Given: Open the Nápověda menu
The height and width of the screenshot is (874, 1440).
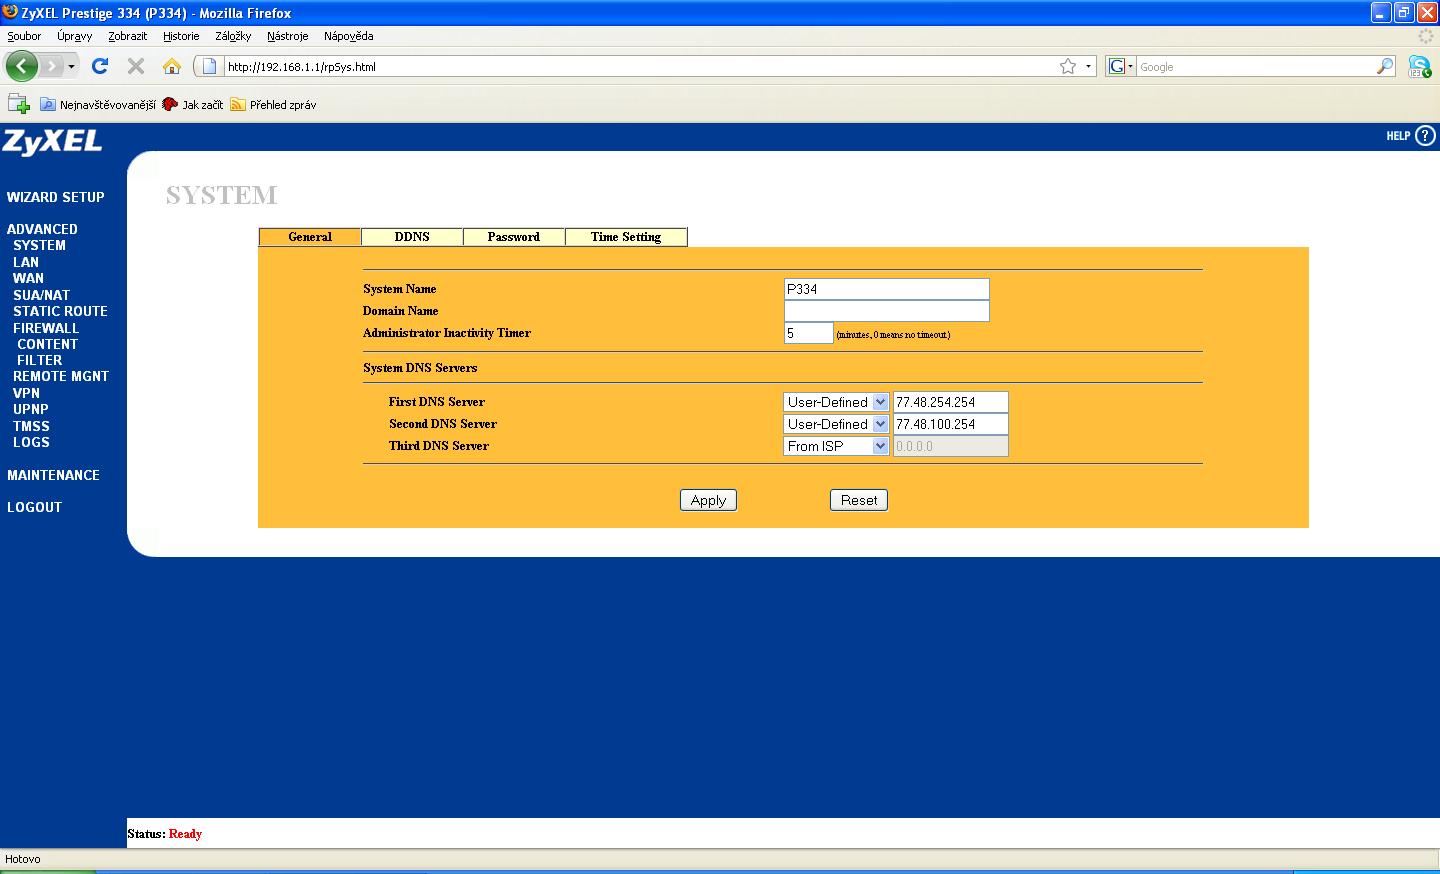Looking at the screenshot, I should pyautogui.click(x=349, y=36).
